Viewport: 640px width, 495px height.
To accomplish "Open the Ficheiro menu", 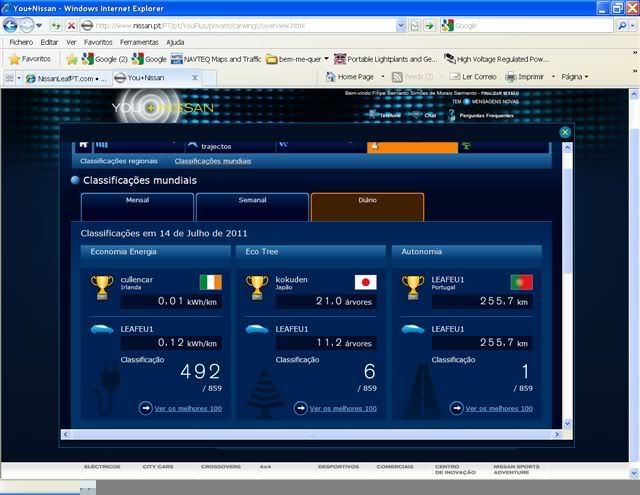I will [x=21, y=42].
